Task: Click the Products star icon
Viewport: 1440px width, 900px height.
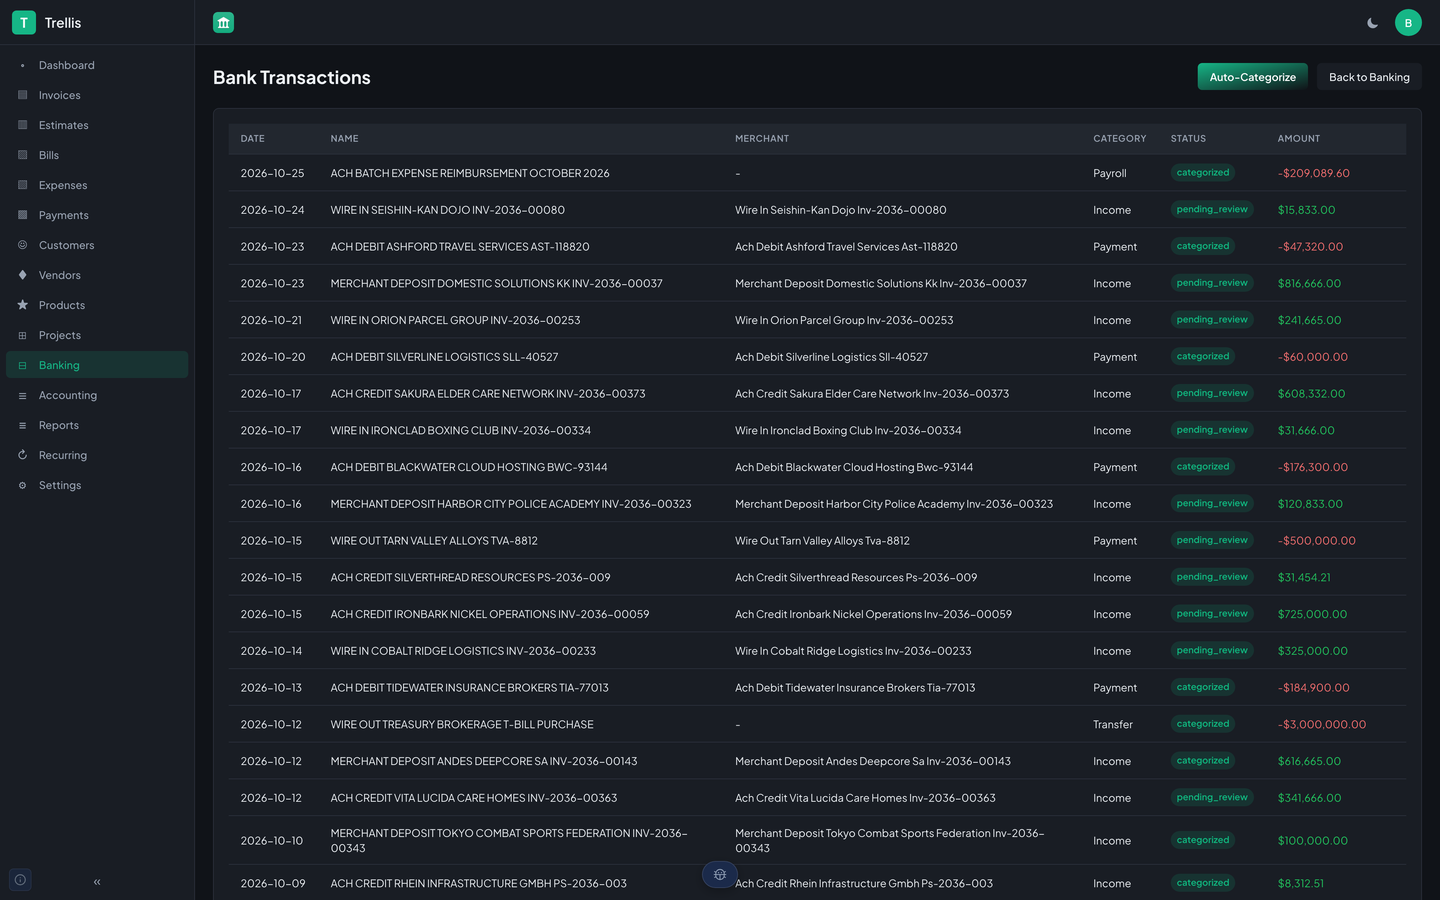Action: [23, 305]
